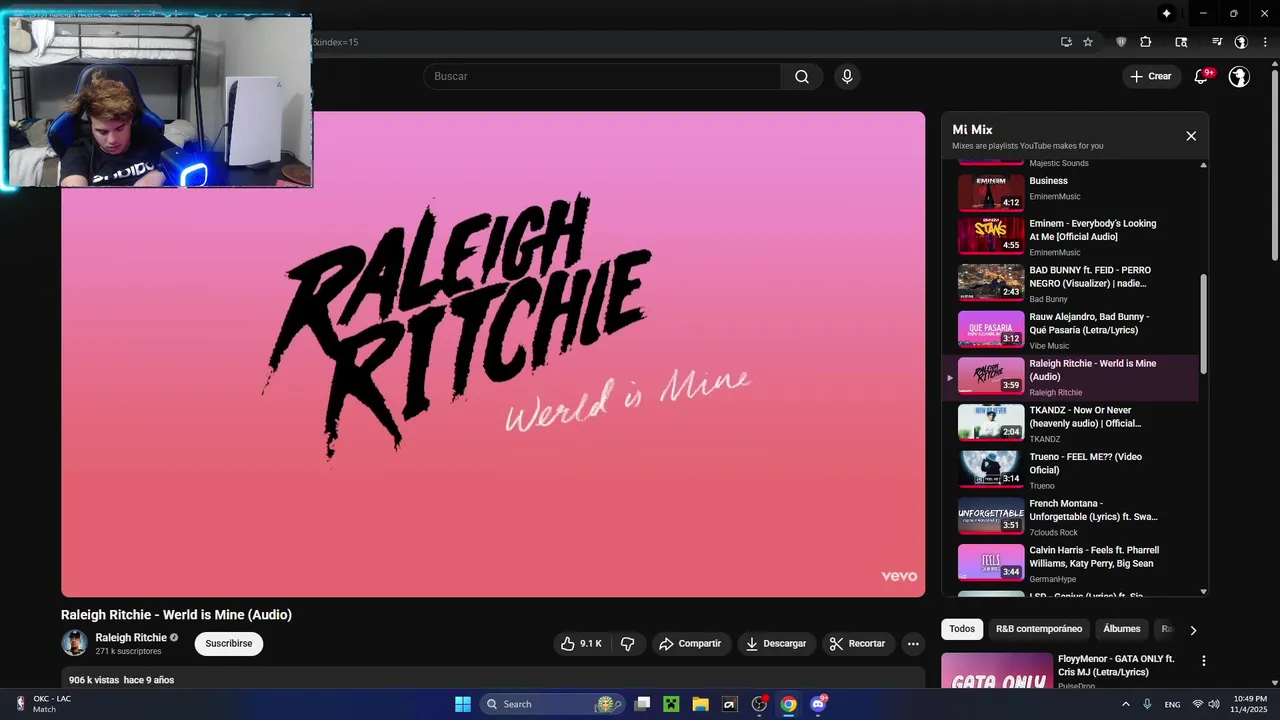
Task: Open more actions ellipsis below video
Action: tap(913, 644)
